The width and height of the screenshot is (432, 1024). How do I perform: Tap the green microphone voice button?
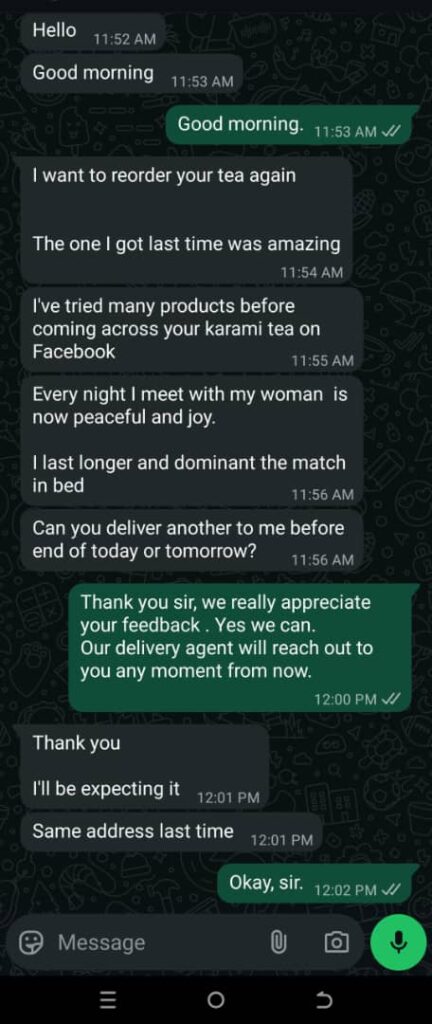397,942
